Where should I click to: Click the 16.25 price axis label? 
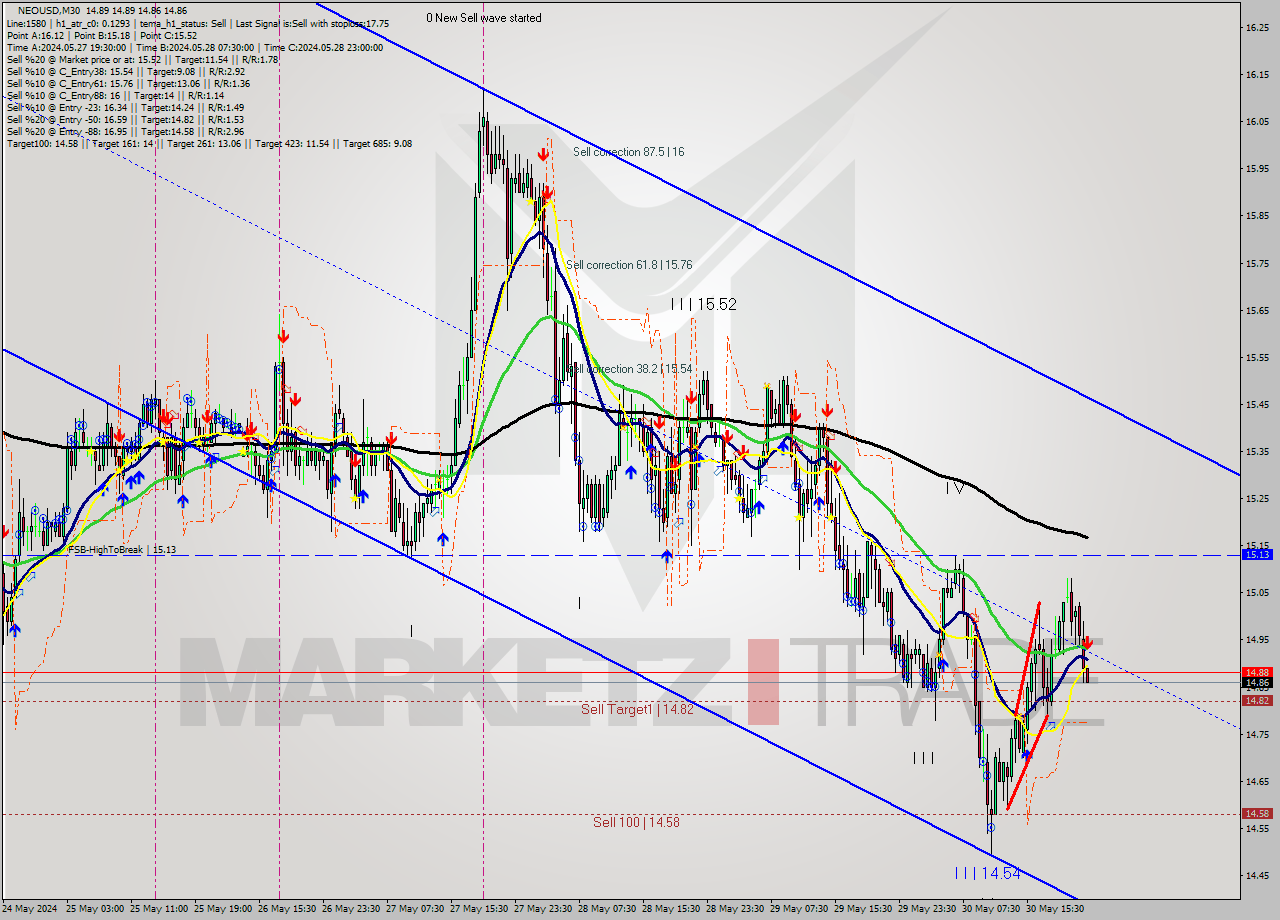coord(1256,27)
